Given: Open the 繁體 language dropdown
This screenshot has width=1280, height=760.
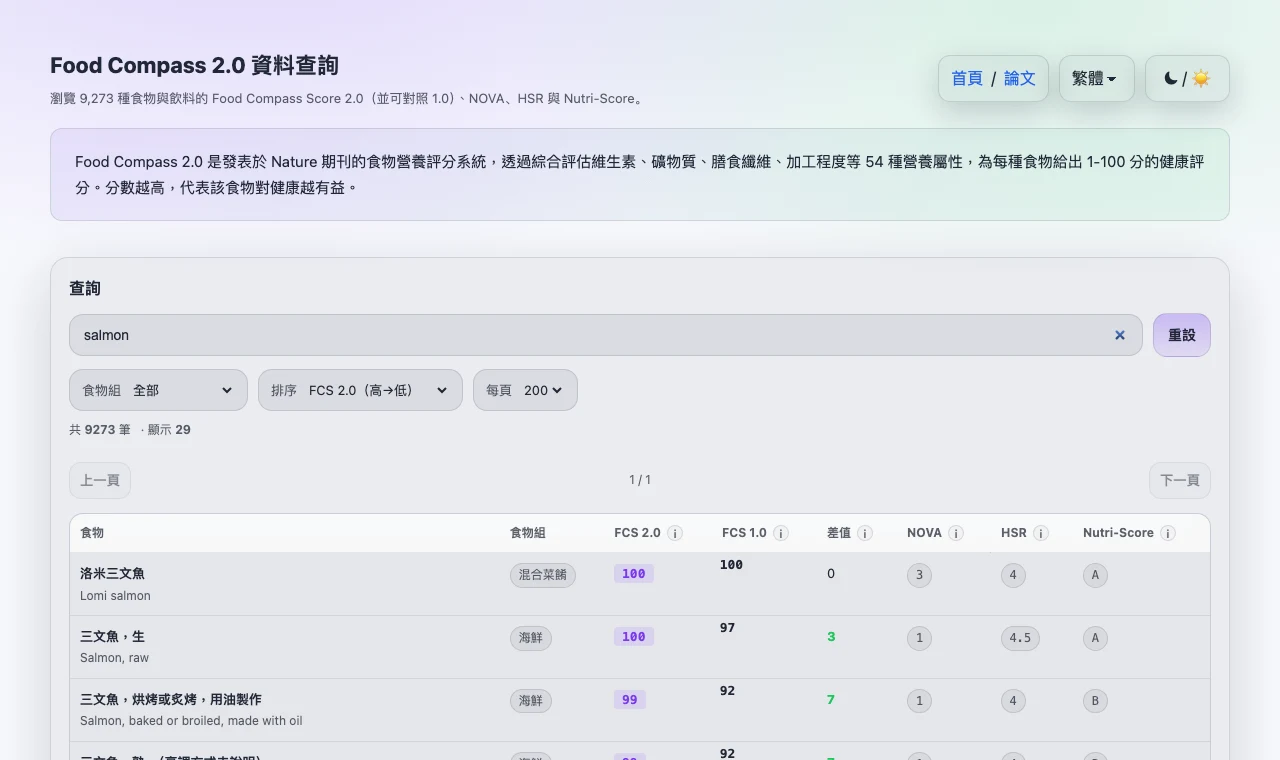Looking at the screenshot, I should [x=1096, y=78].
